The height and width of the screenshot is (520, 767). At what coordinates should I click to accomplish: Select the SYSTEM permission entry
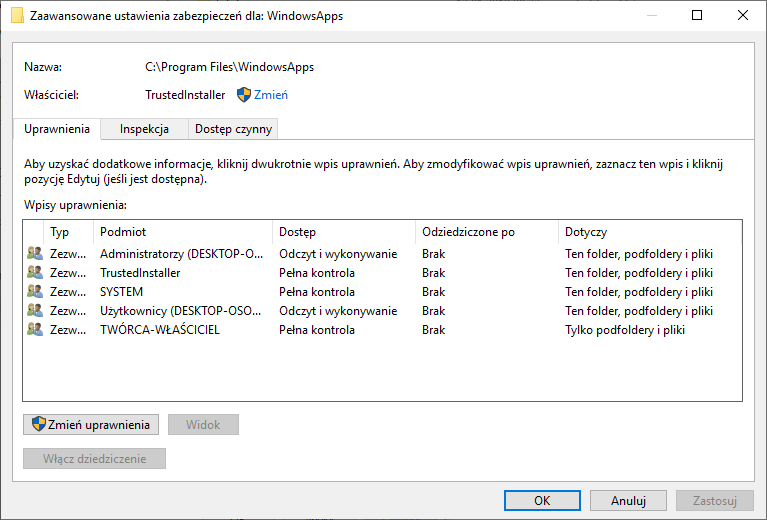[x=383, y=292]
